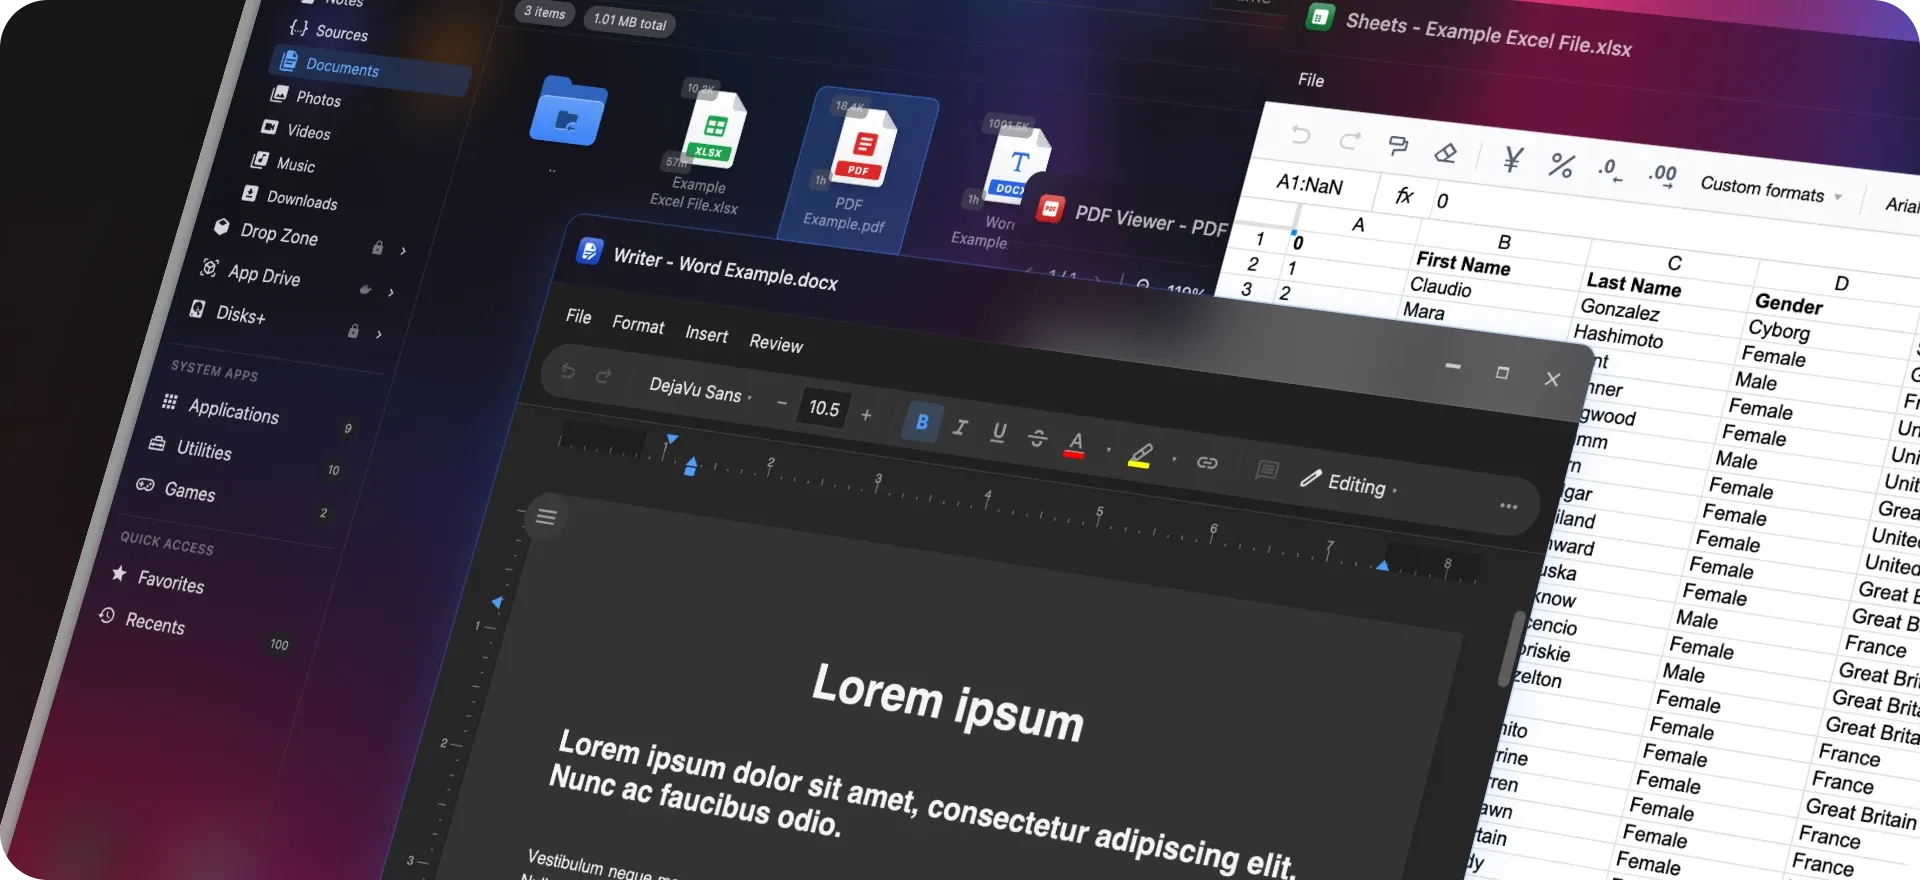This screenshot has width=1920, height=880.
Task: Open Applications under System Apps
Action: (x=221, y=409)
